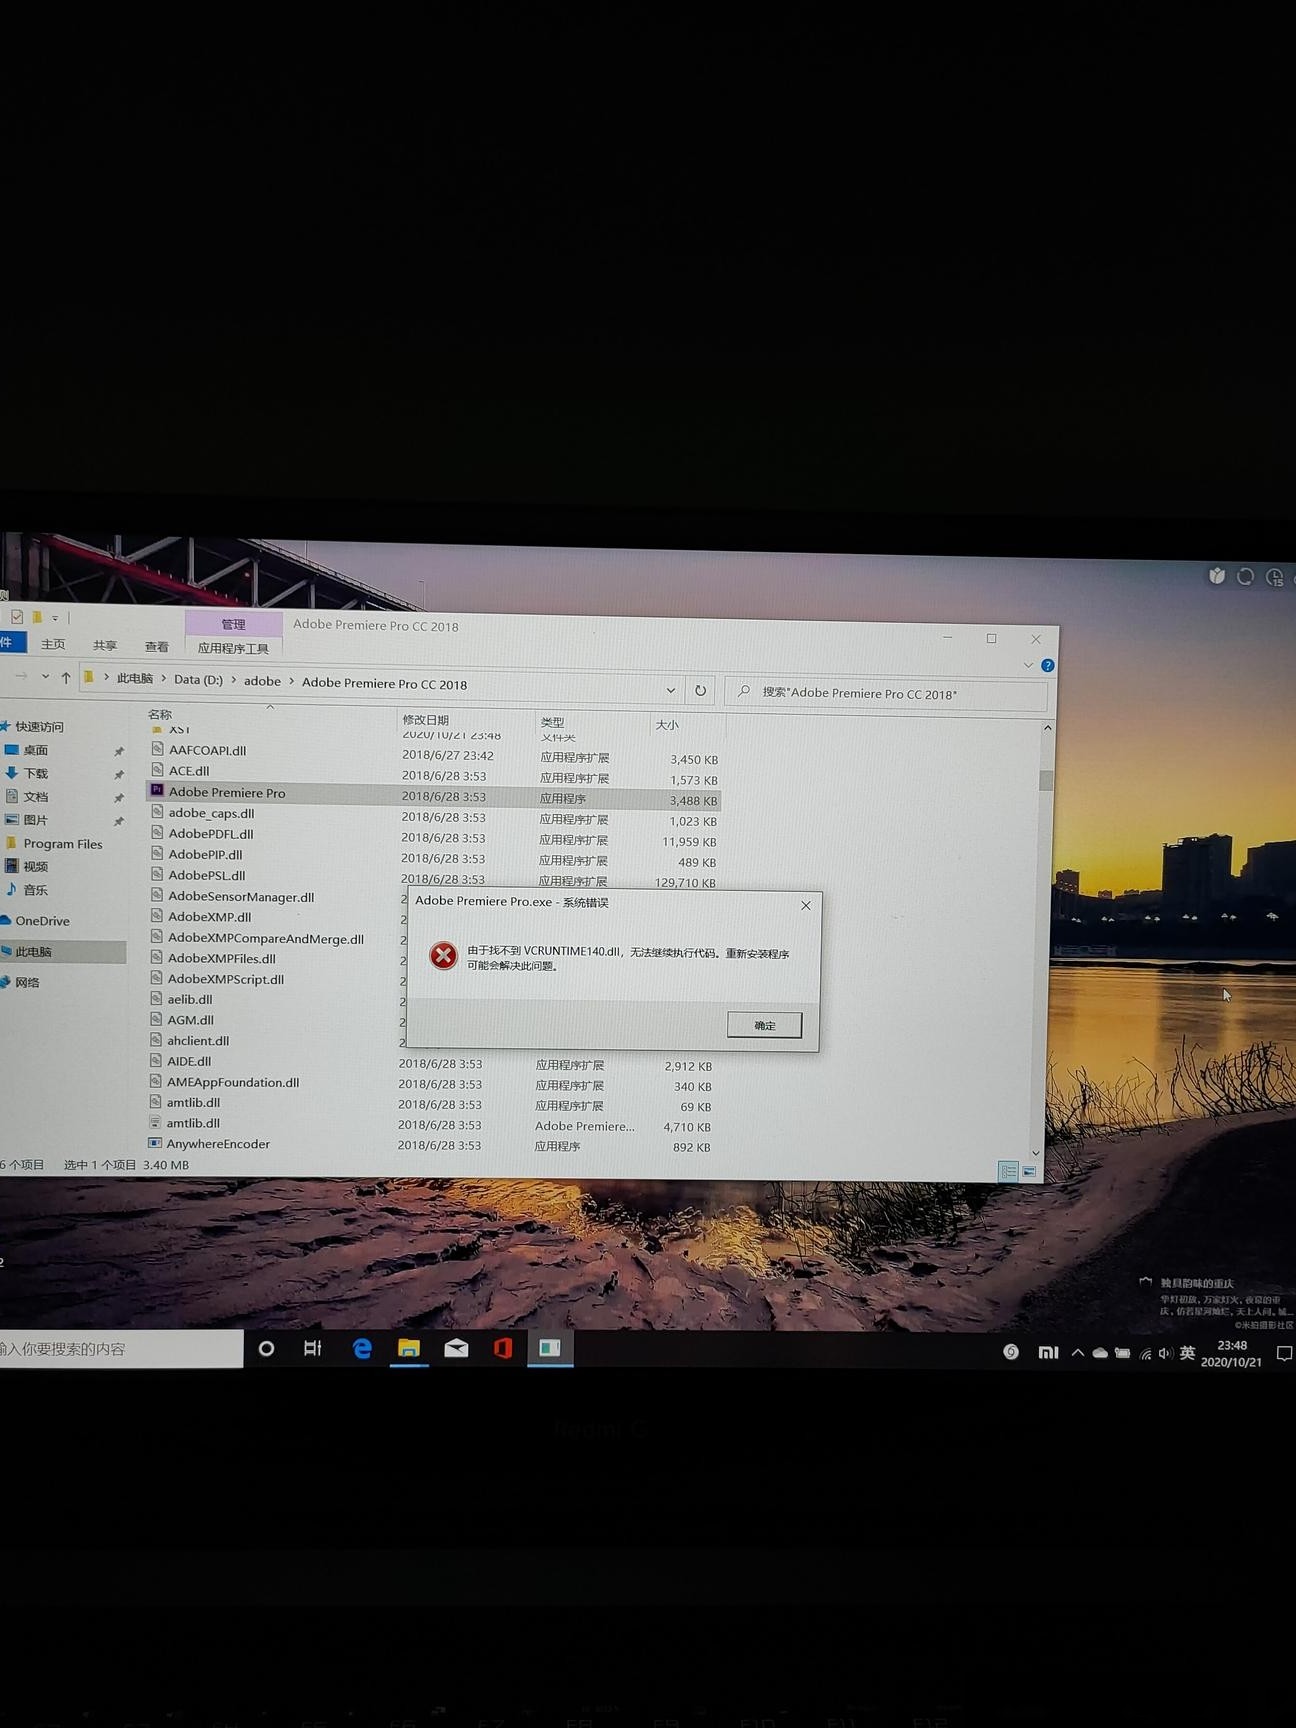Open the Mail app from the taskbar
Viewport: 1296px width, 1728px height.
click(x=456, y=1349)
